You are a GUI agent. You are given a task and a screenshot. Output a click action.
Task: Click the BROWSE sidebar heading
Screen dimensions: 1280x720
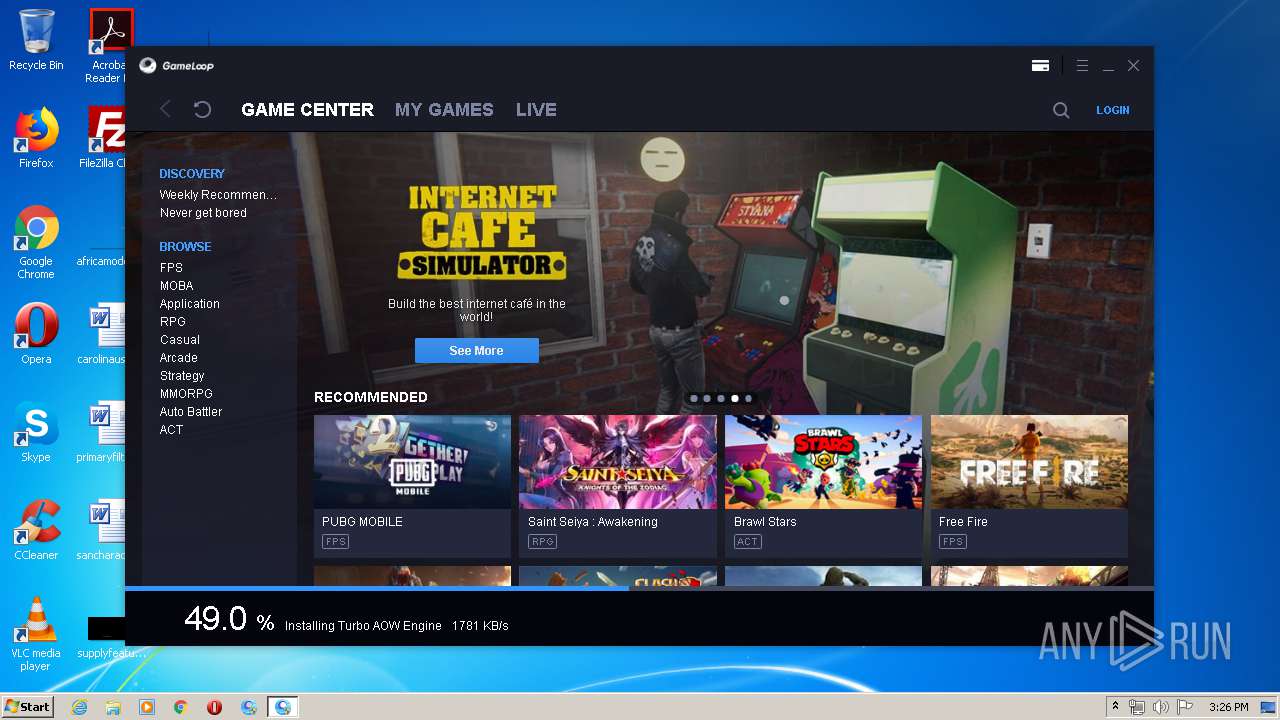[x=185, y=247]
